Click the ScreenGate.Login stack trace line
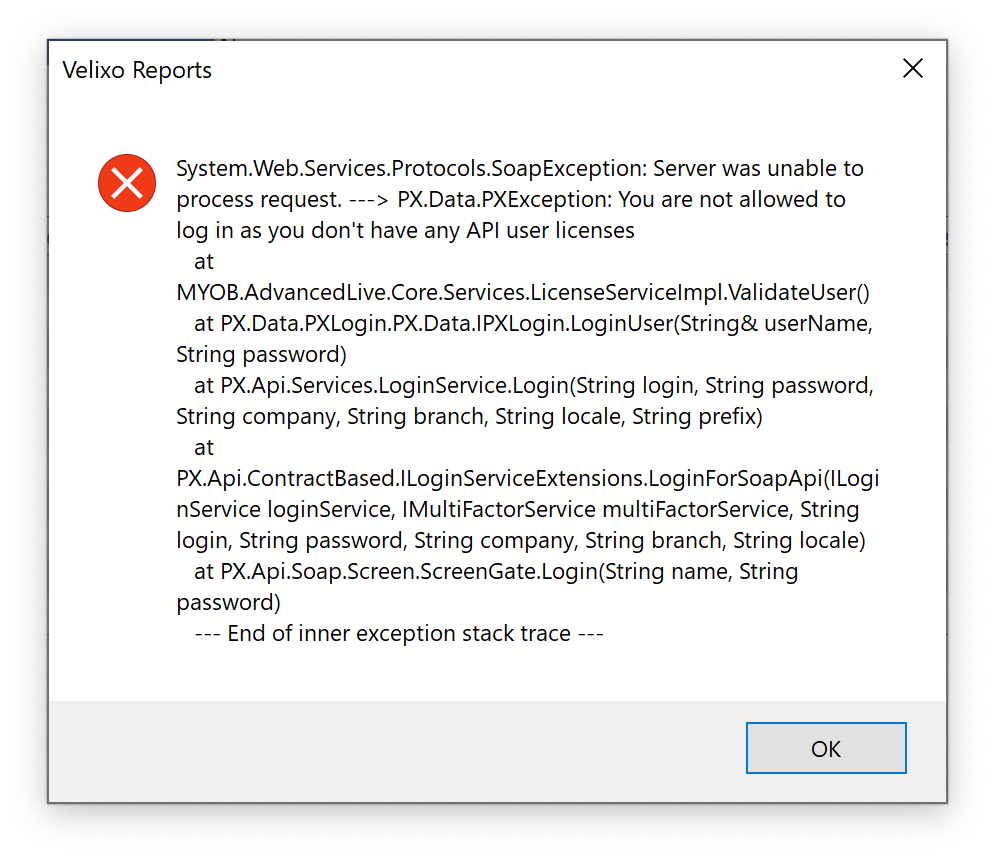The image size is (994, 858). pos(496,572)
